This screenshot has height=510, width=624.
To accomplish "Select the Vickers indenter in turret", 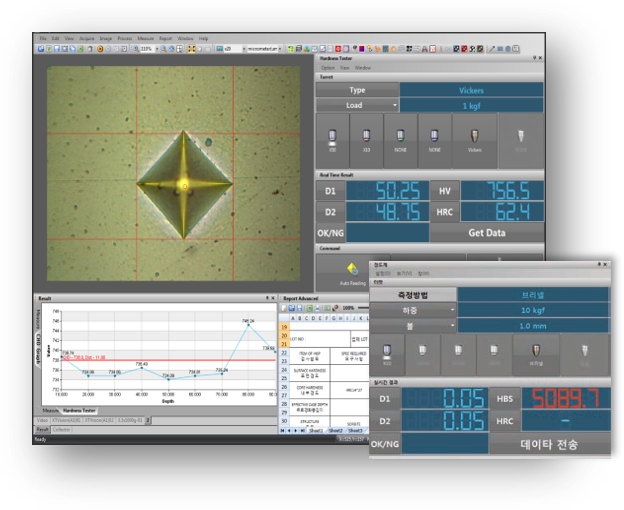I will pyautogui.click(x=474, y=141).
